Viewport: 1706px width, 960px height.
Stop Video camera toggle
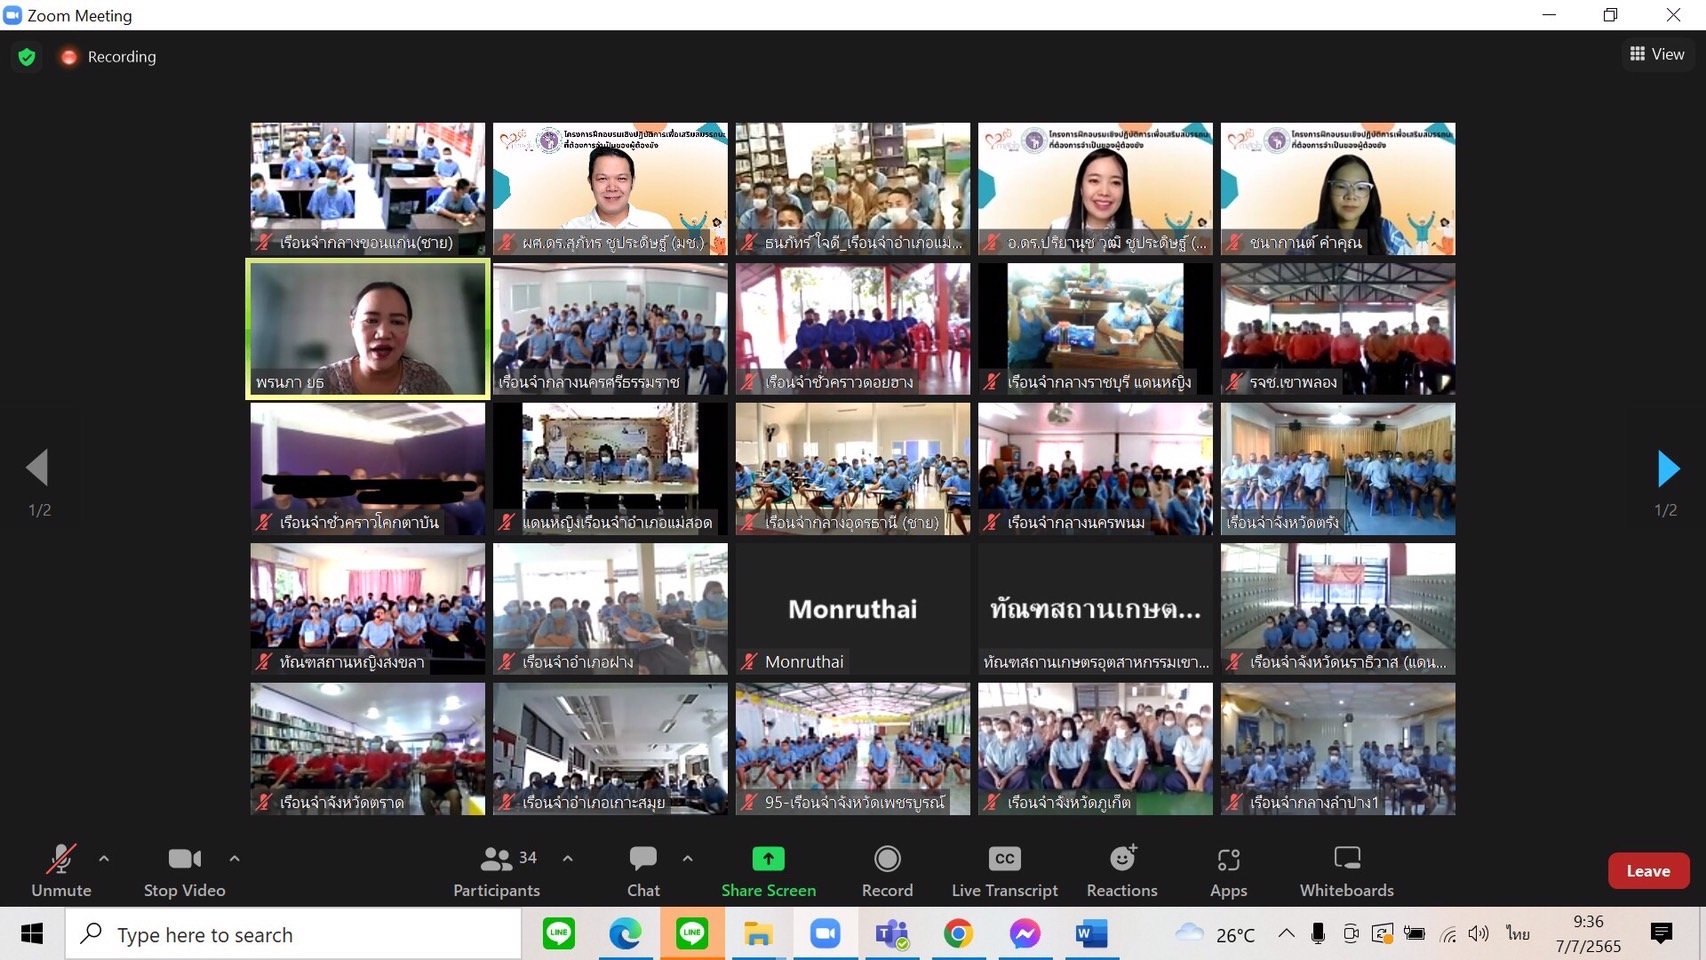pos(184,871)
